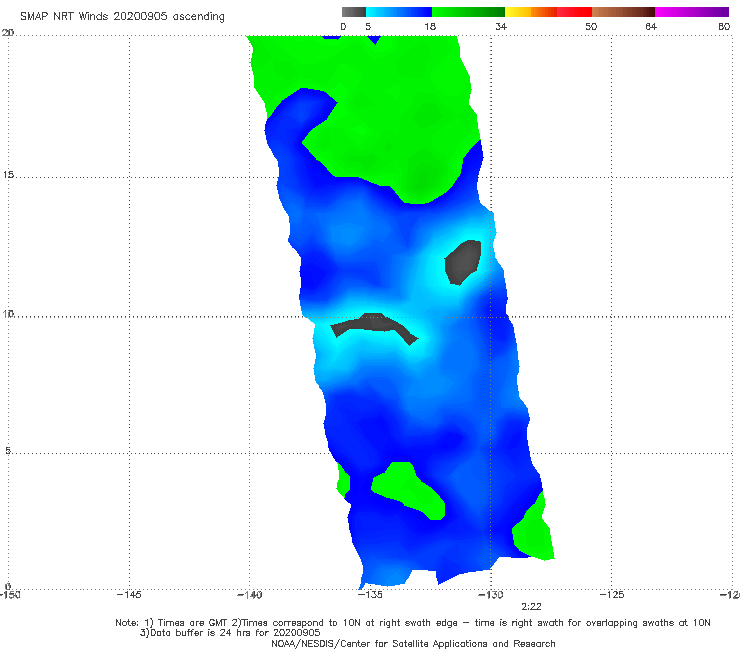The height and width of the screenshot is (650, 740).
Task: Click the "NOAA/NESDIS/Center for Satellite Applications" credit line
Action: [x=413, y=644]
